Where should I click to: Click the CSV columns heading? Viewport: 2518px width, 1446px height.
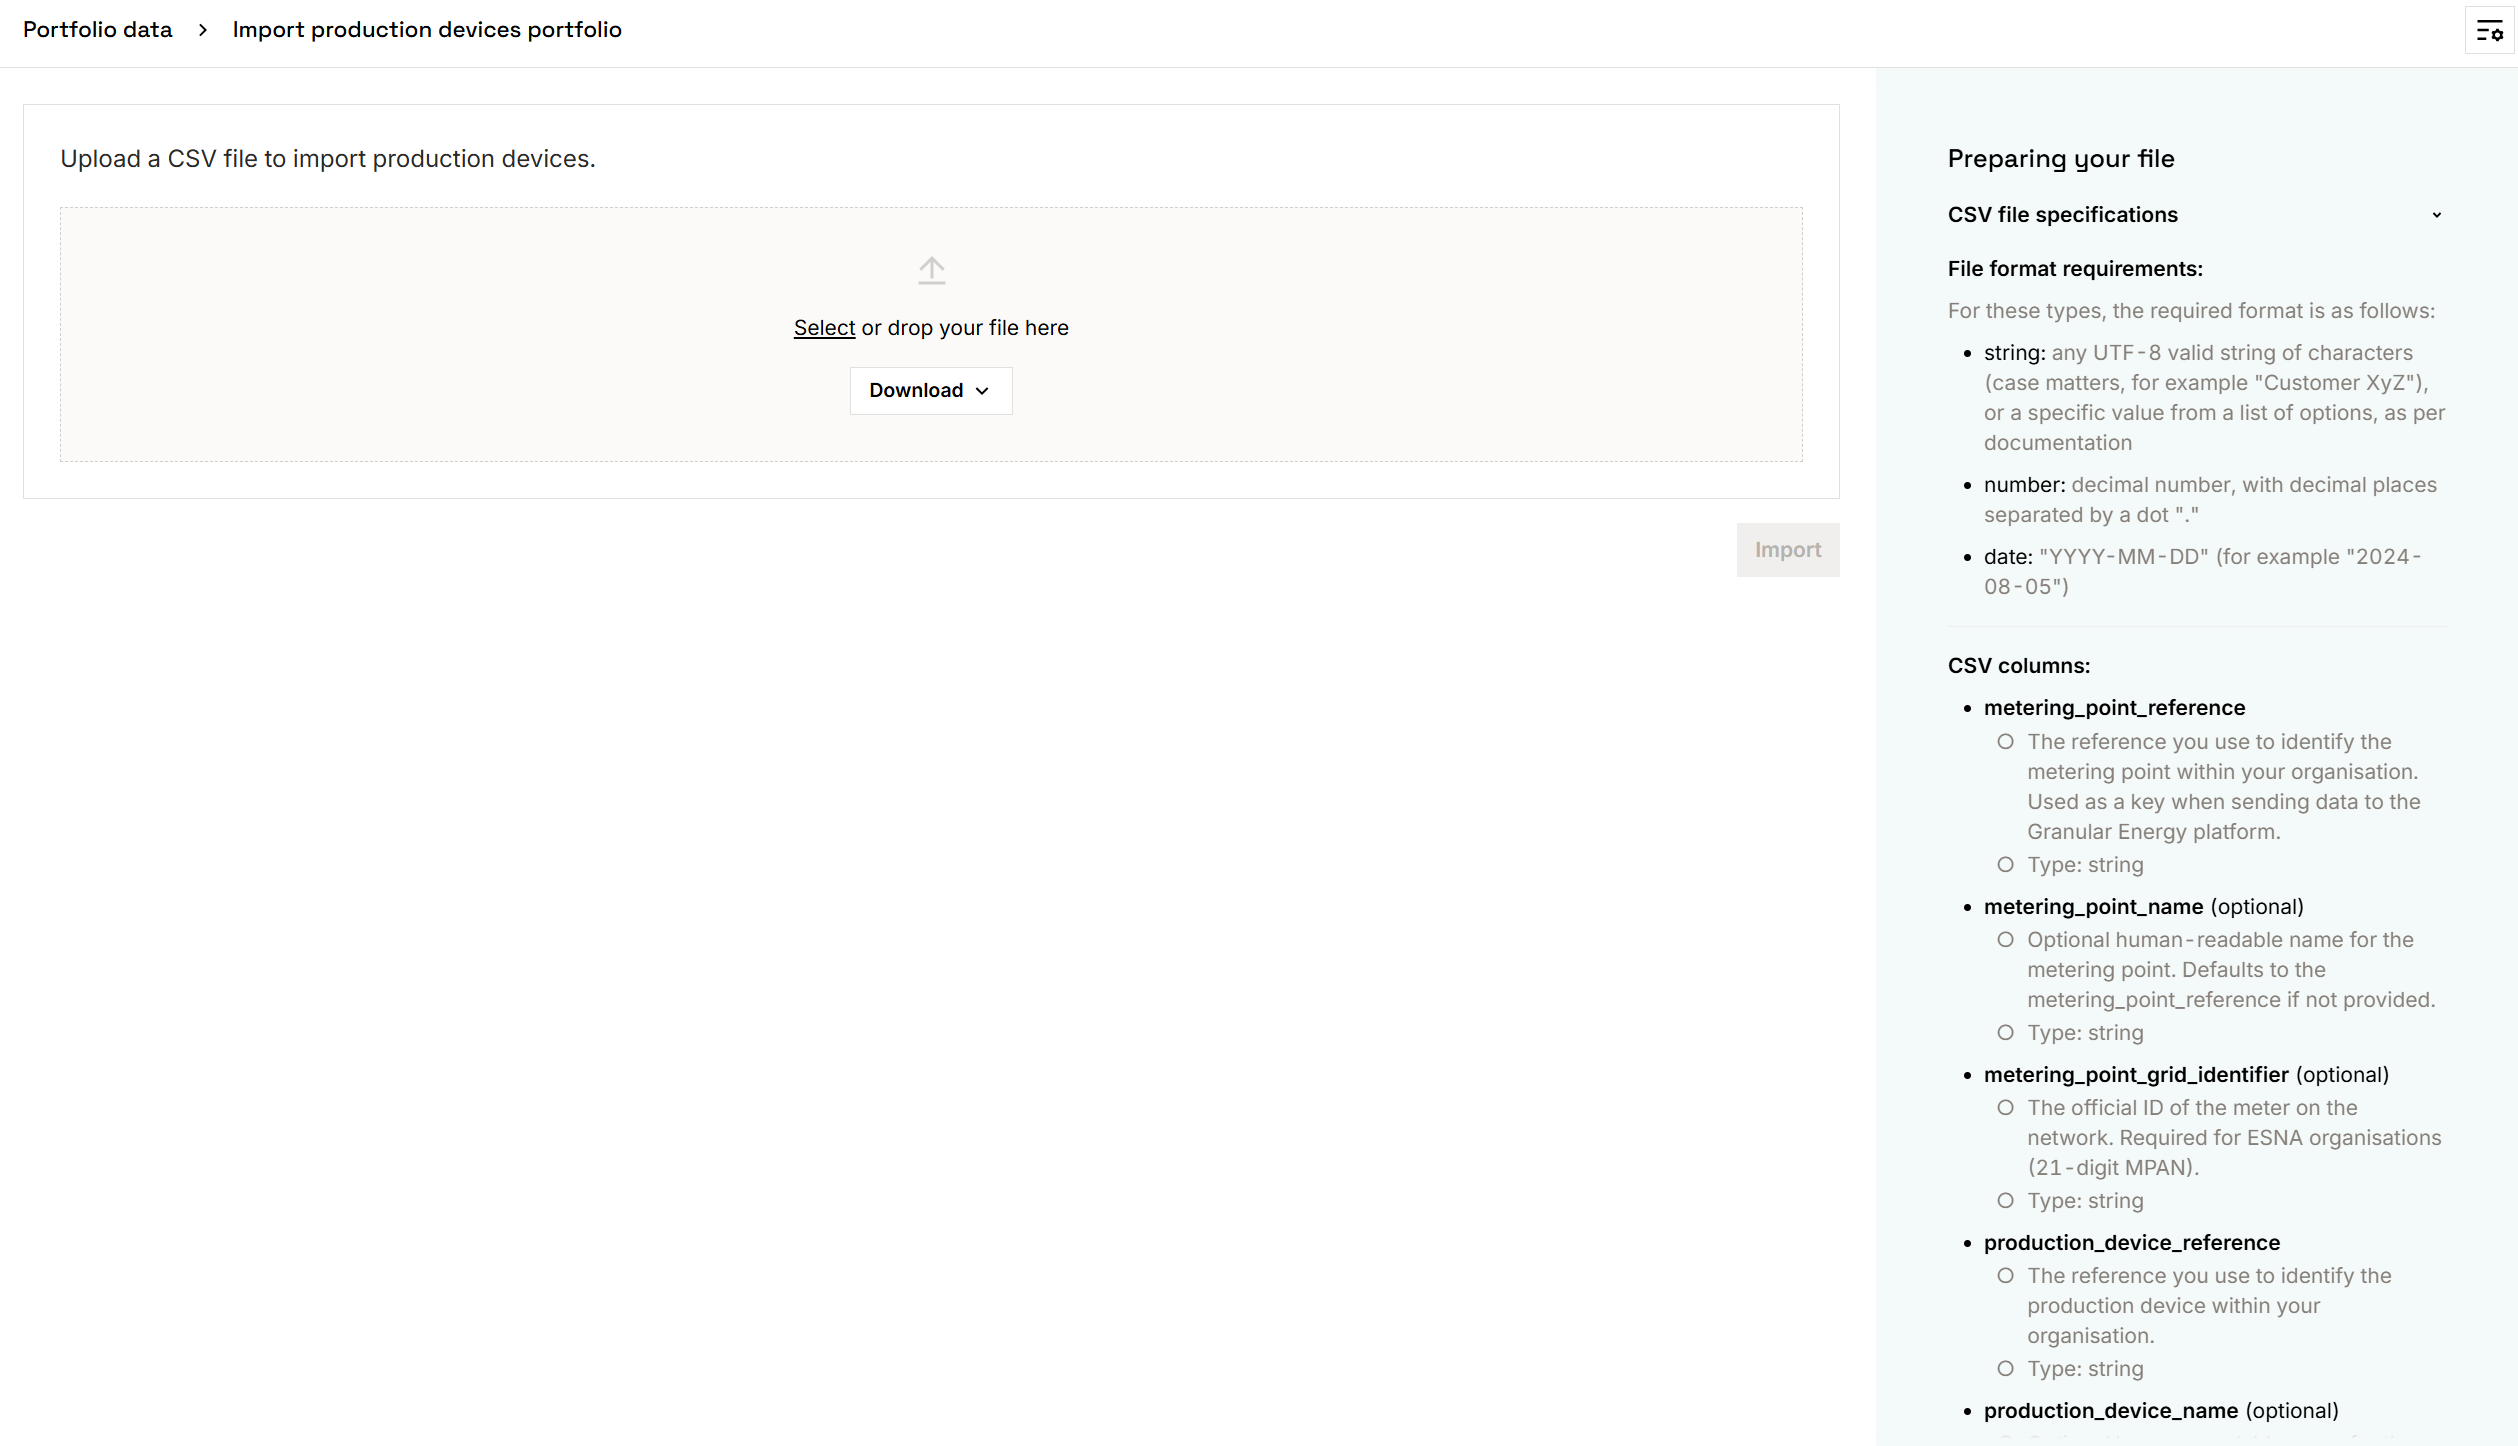tap(2018, 666)
